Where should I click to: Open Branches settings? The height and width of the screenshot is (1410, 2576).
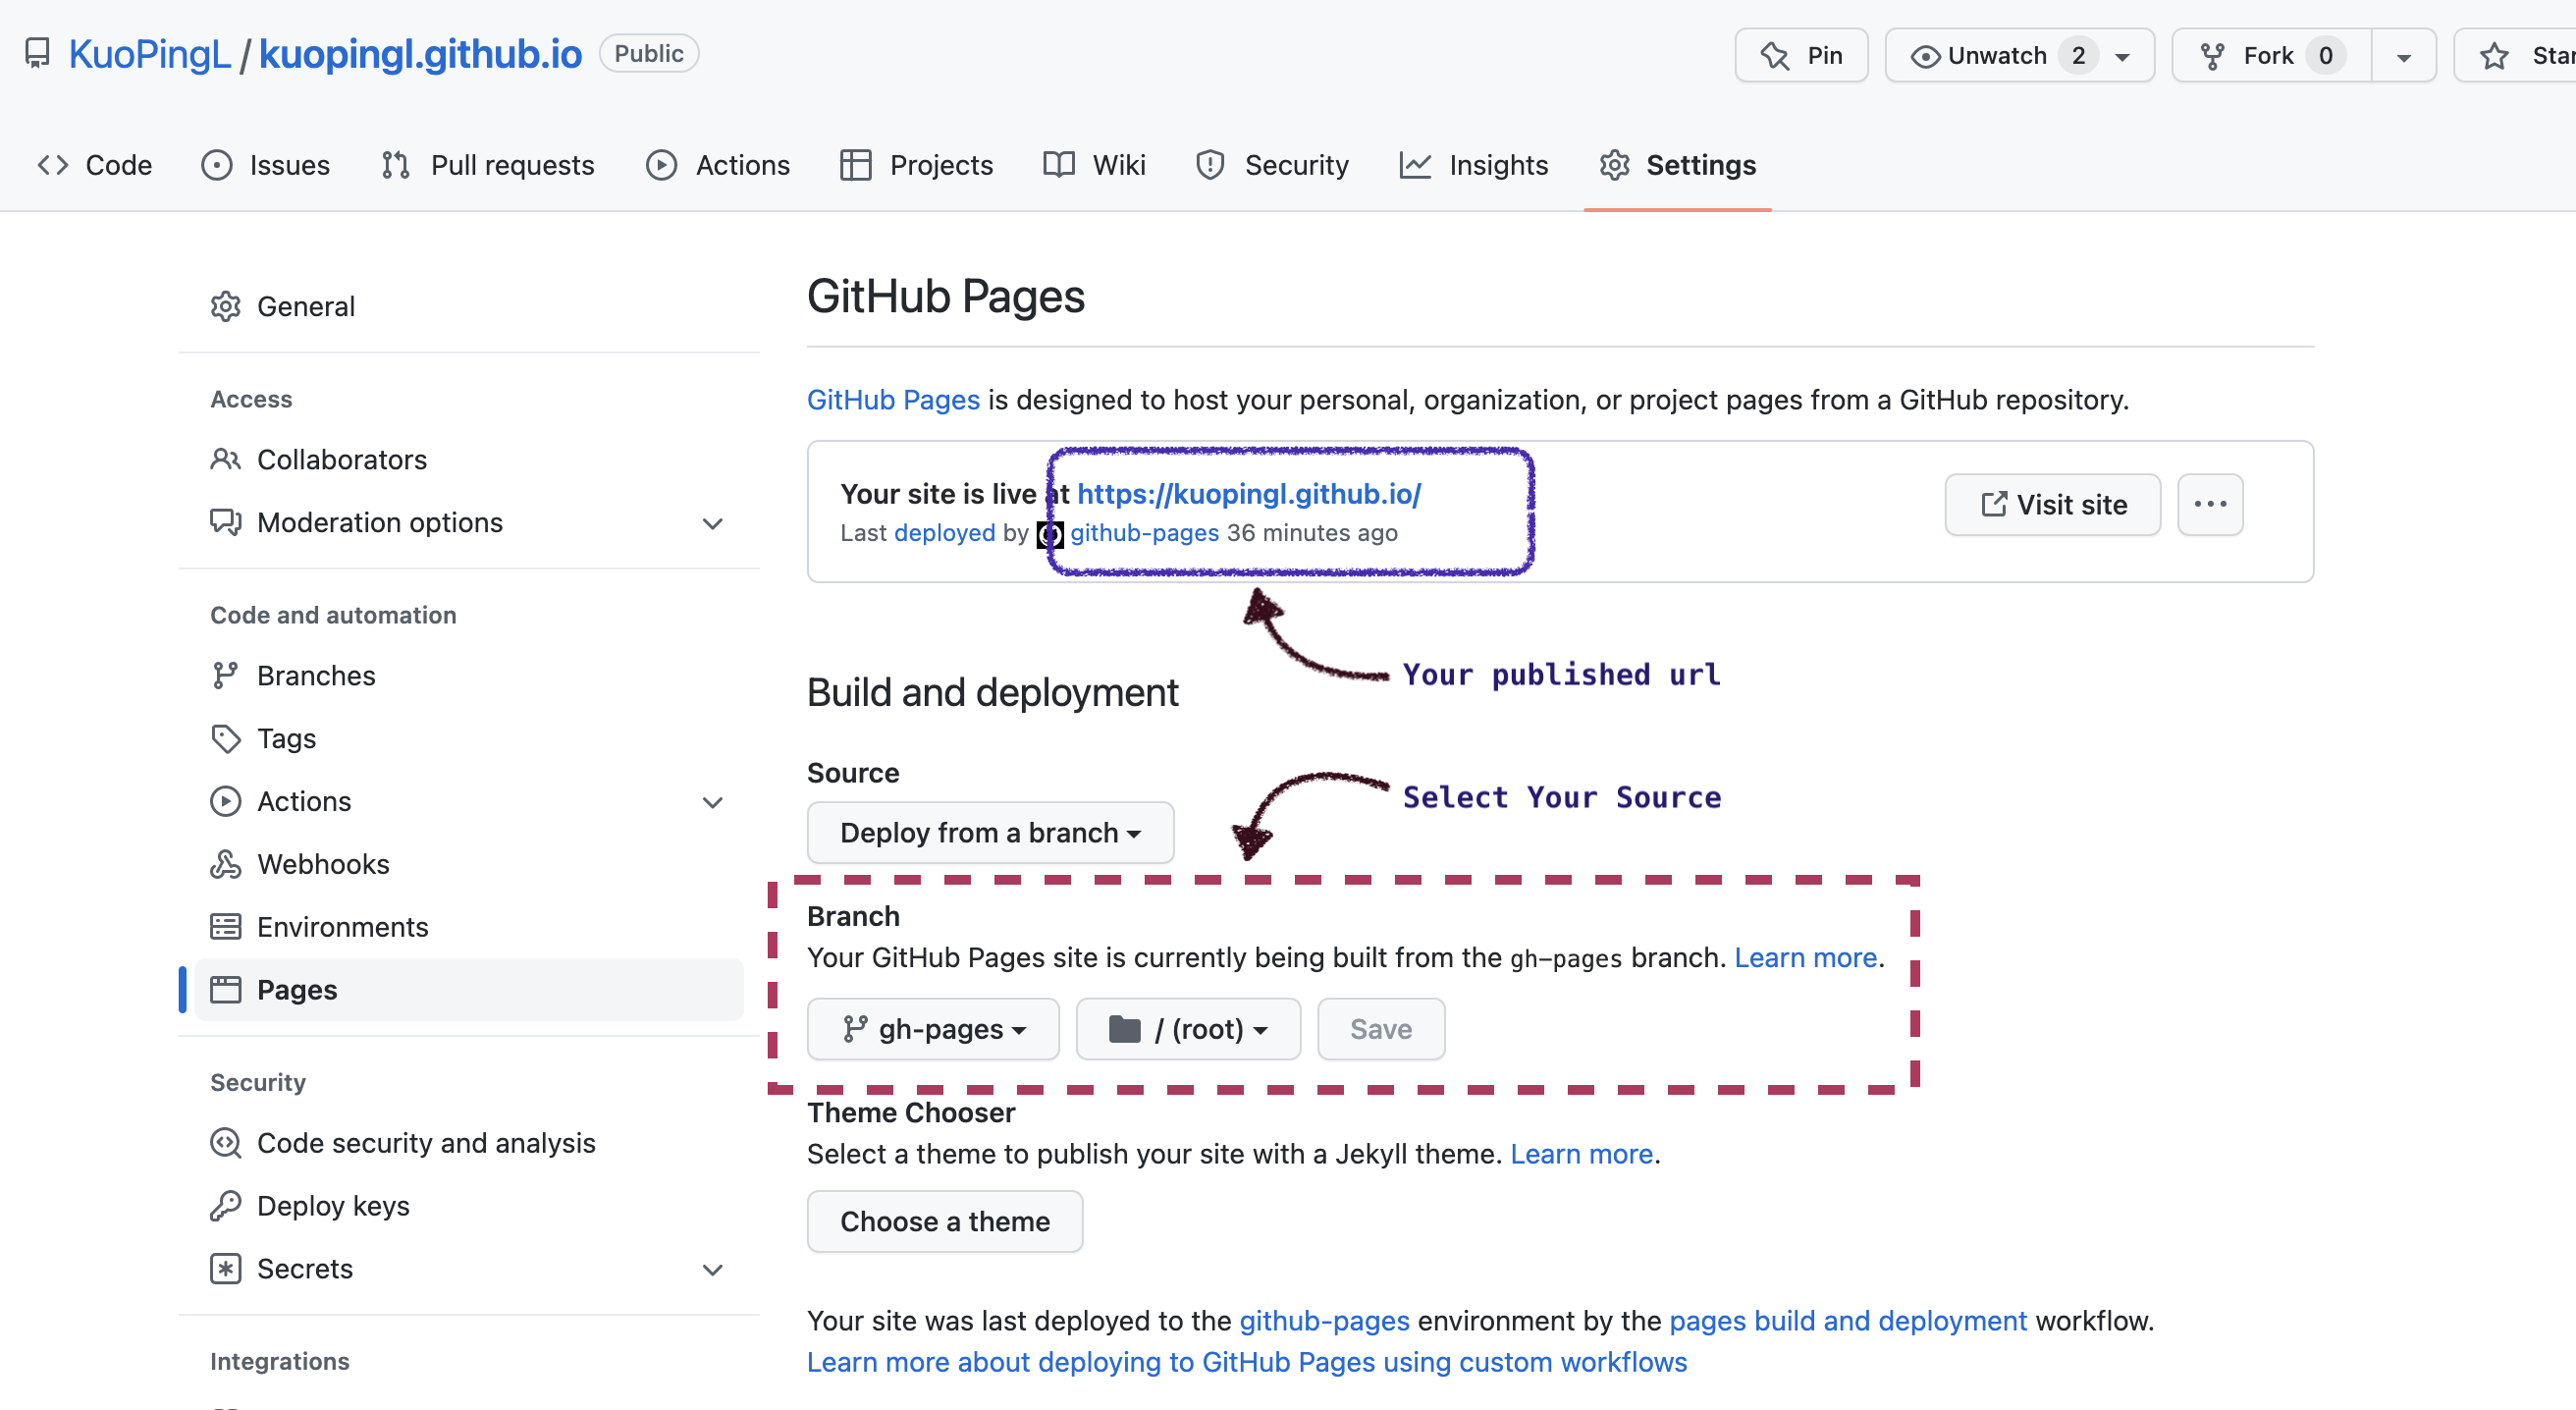(x=469, y=675)
